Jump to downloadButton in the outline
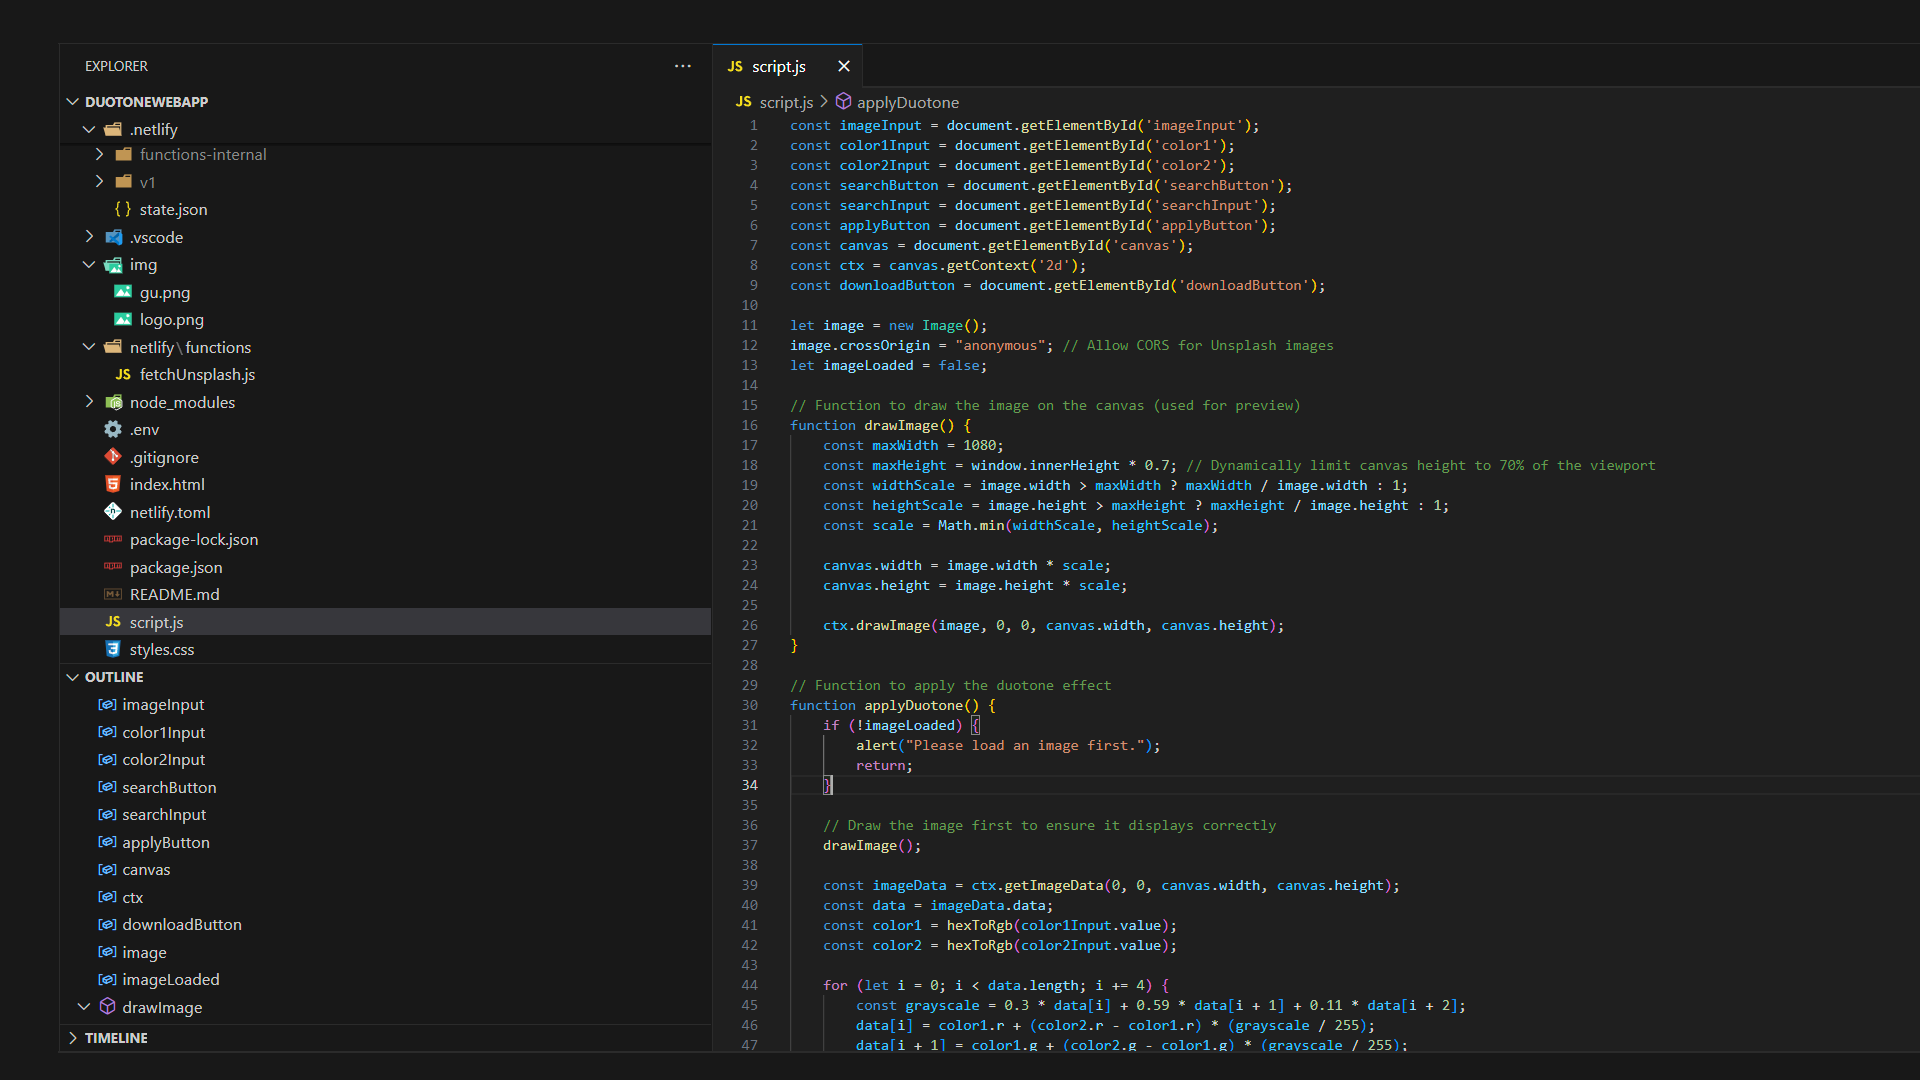The width and height of the screenshot is (1920, 1080). click(182, 925)
